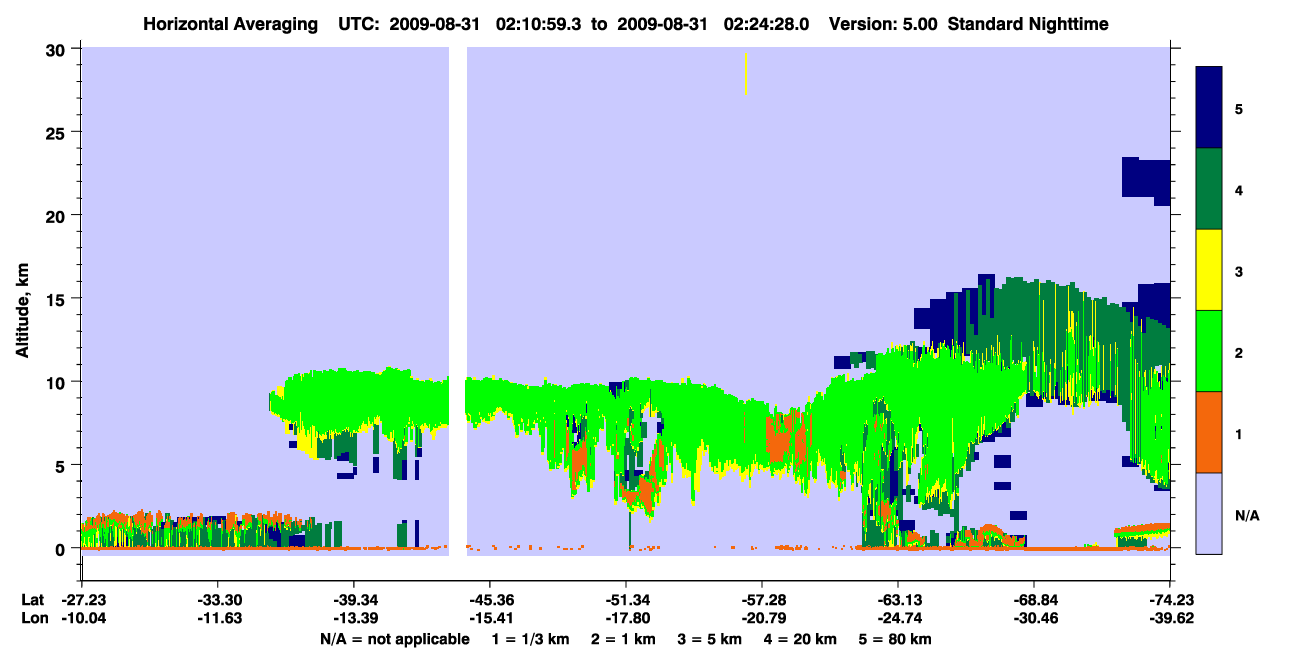Click the '3 = 5 km' legend entry
Image resolution: width=1300 pixels, height=667 pixels.
[x=711, y=639]
